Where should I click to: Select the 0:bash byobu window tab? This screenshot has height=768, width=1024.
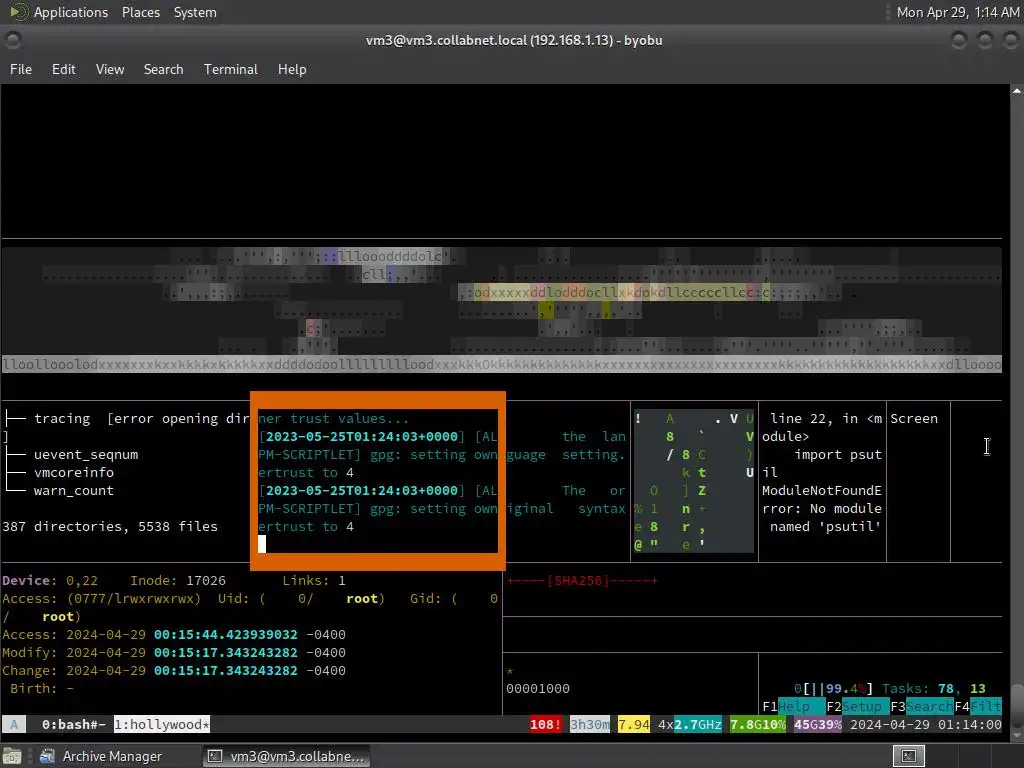(x=73, y=724)
